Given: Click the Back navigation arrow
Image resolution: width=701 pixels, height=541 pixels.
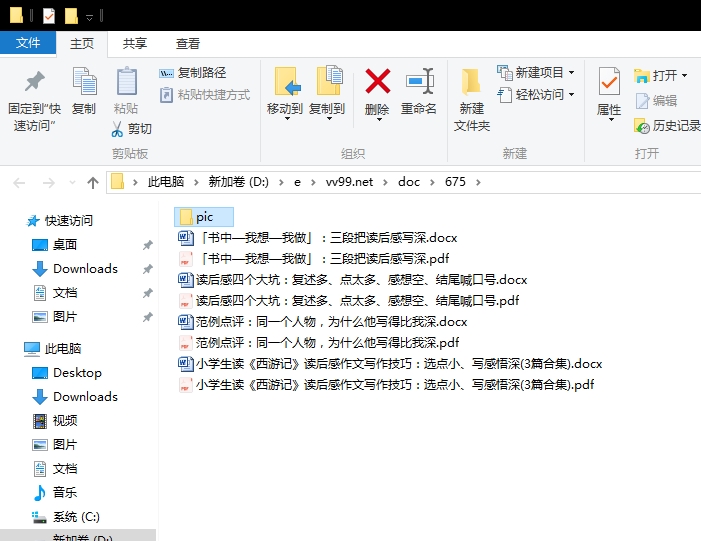Looking at the screenshot, I should tap(19, 182).
